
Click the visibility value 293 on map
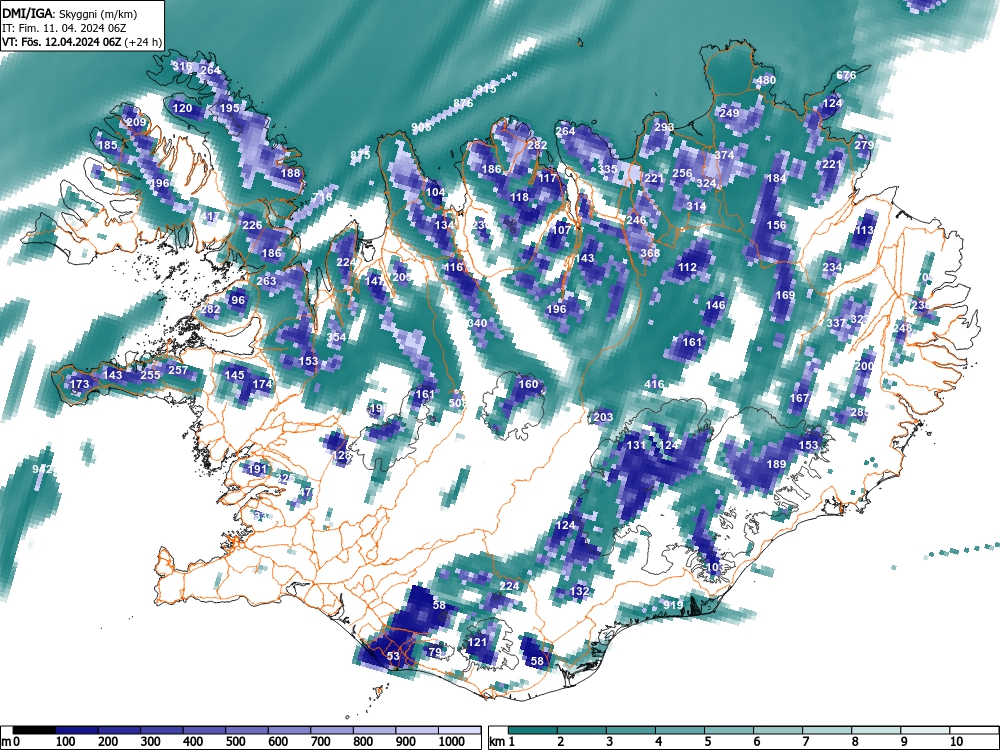click(664, 127)
